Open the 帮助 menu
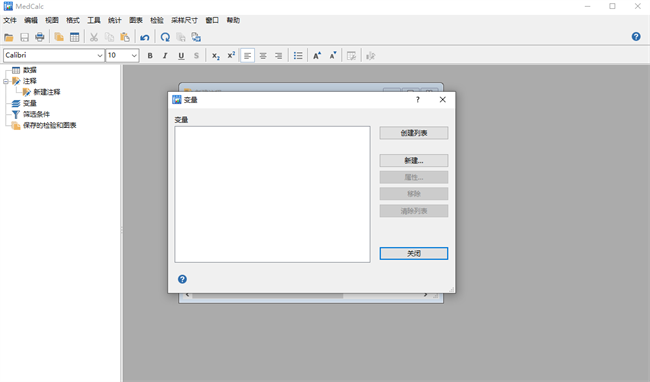The width and height of the screenshot is (650, 382). pyautogui.click(x=233, y=20)
